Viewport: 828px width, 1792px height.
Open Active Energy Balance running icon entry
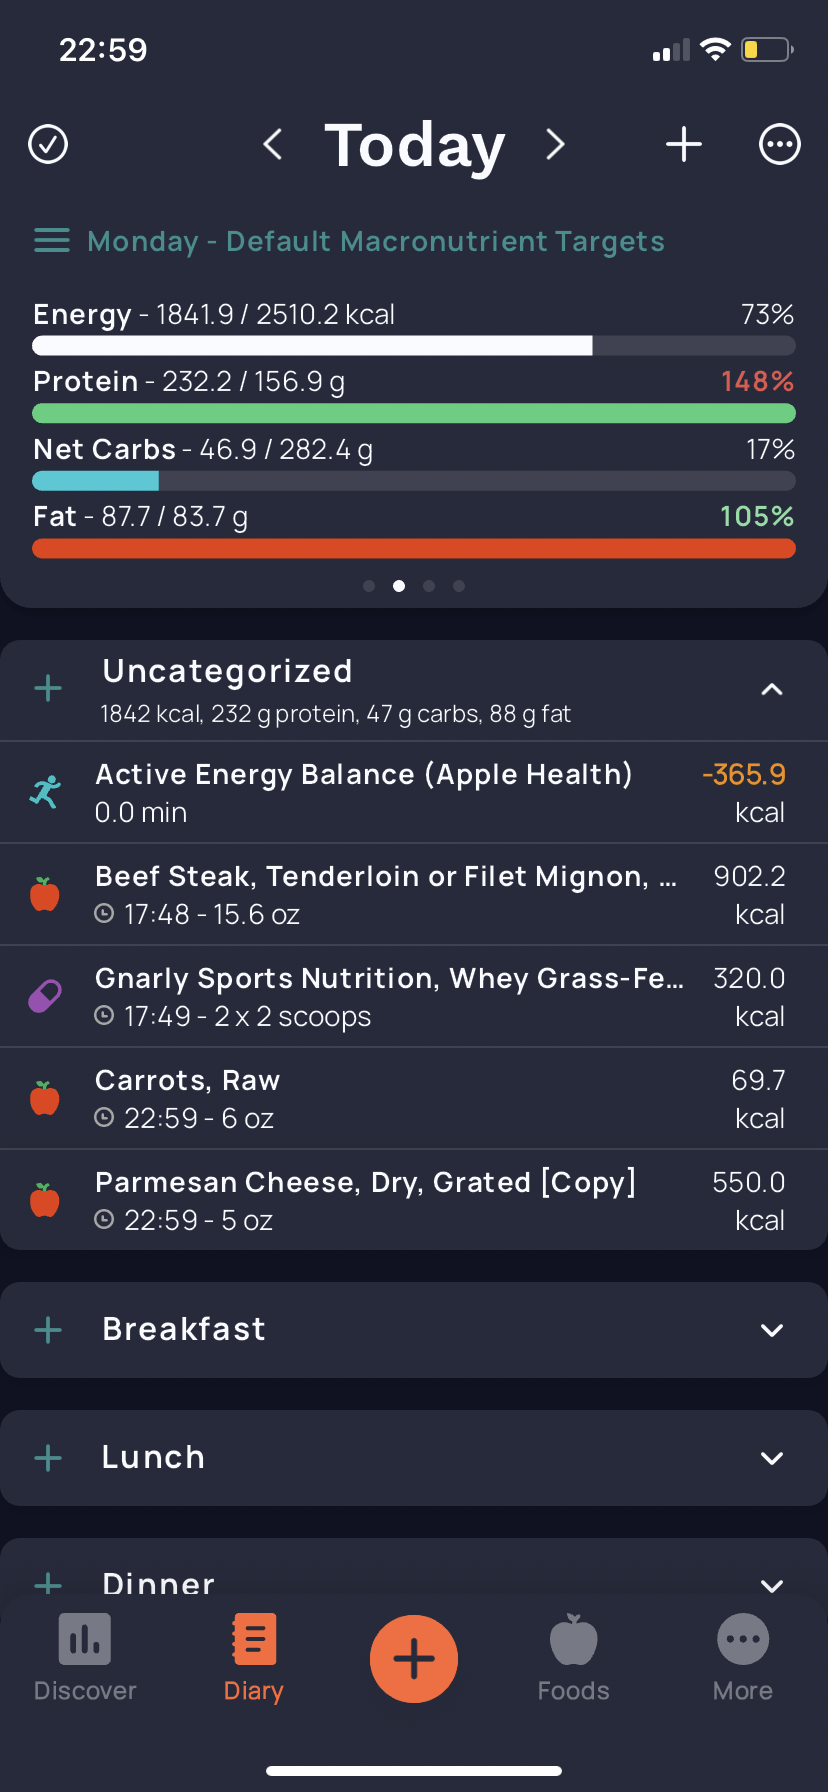[414, 793]
